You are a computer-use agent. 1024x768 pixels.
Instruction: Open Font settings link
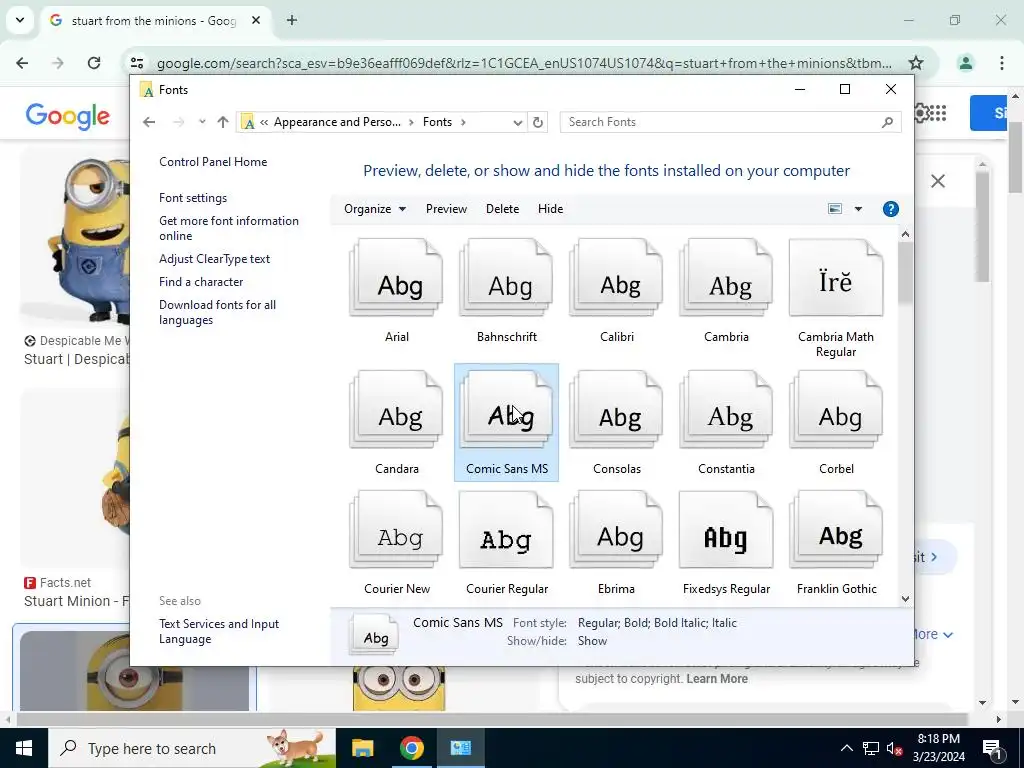coord(193,198)
